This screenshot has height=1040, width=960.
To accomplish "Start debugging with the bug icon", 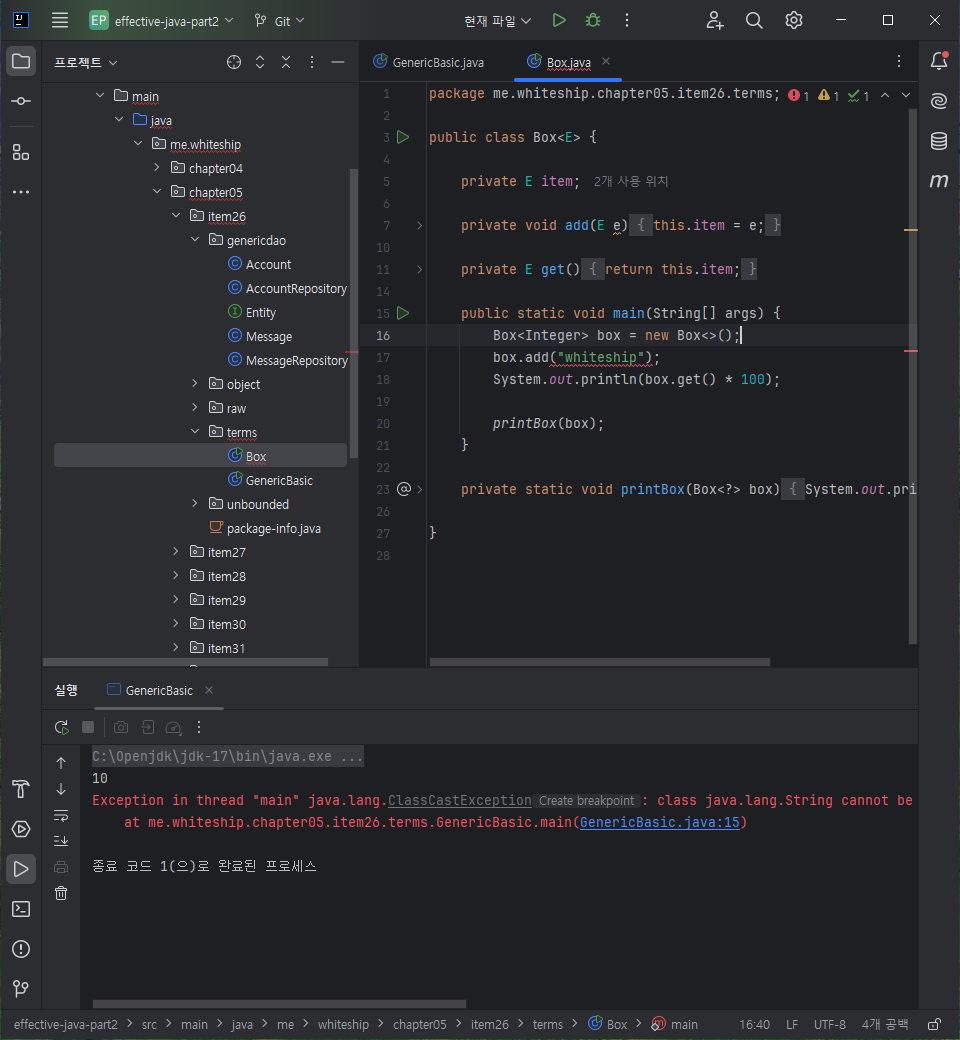I will tap(592, 21).
